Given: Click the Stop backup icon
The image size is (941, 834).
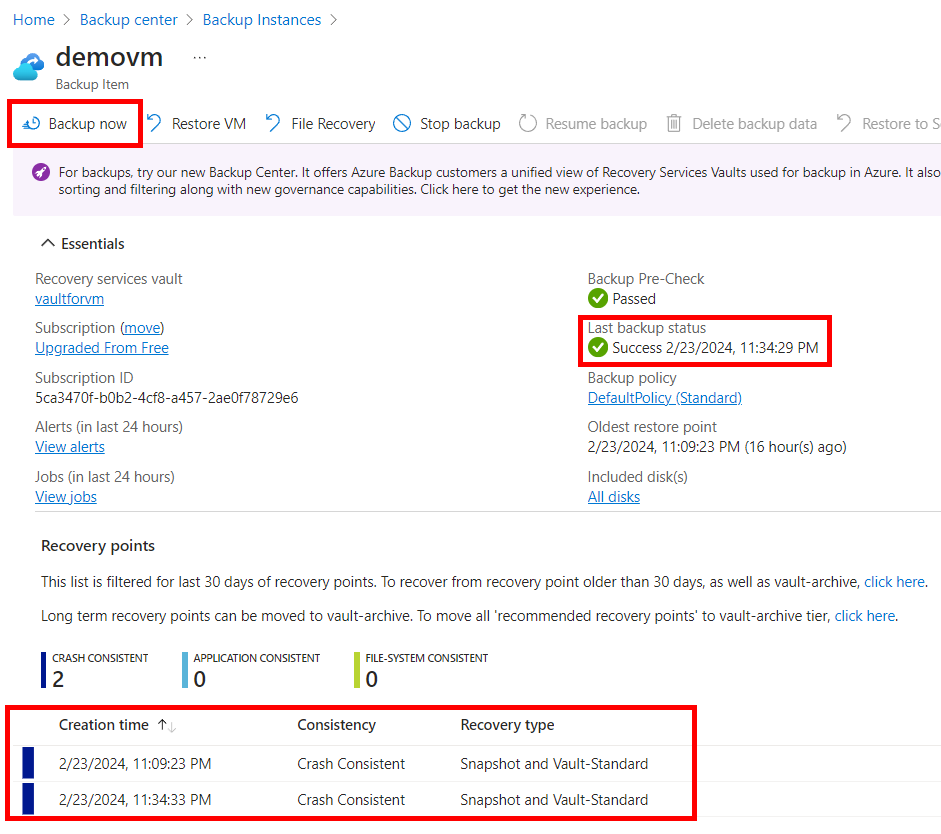Looking at the screenshot, I should coord(402,123).
